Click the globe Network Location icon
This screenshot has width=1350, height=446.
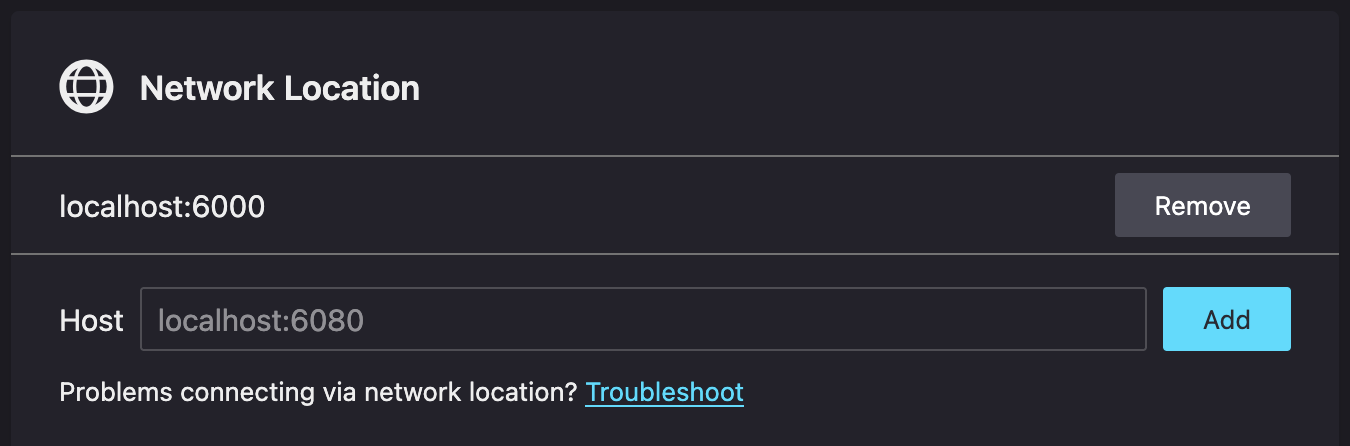(86, 87)
